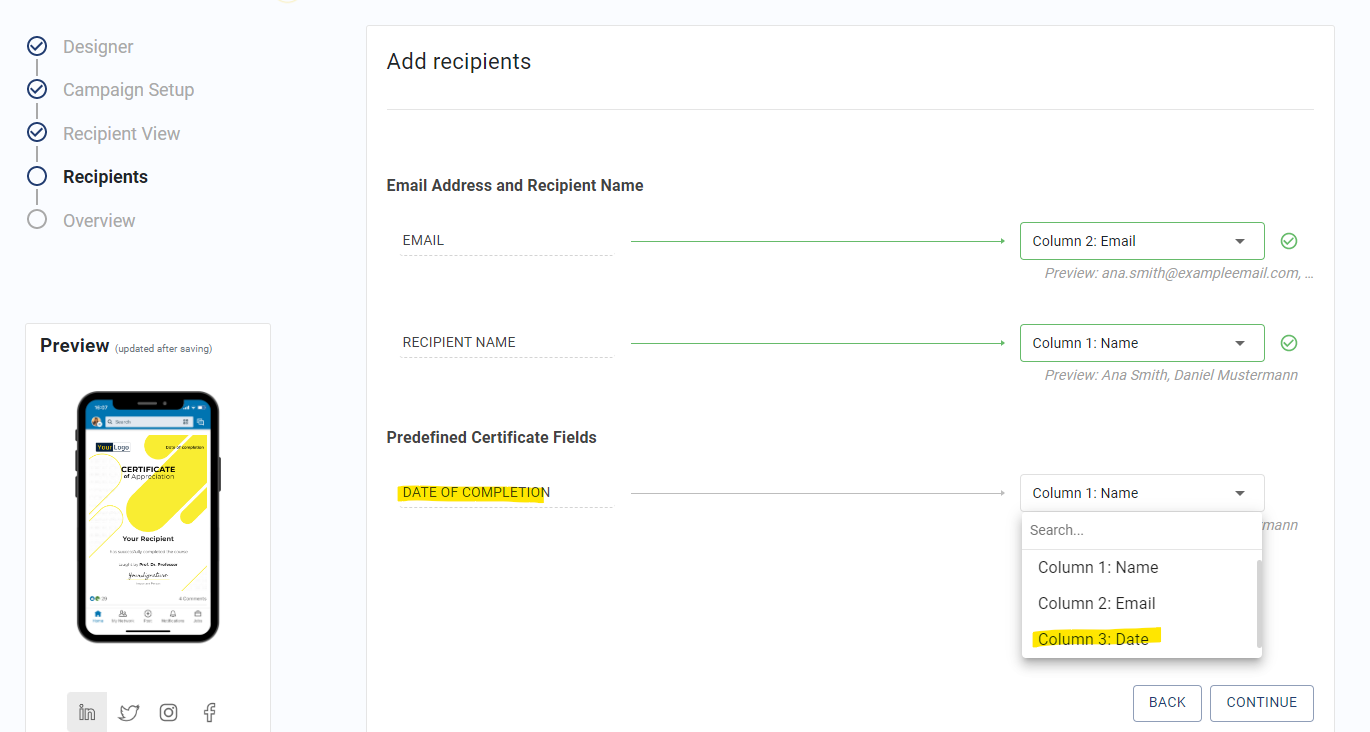Click the Recipient View step checkmark circle

coord(37,132)
